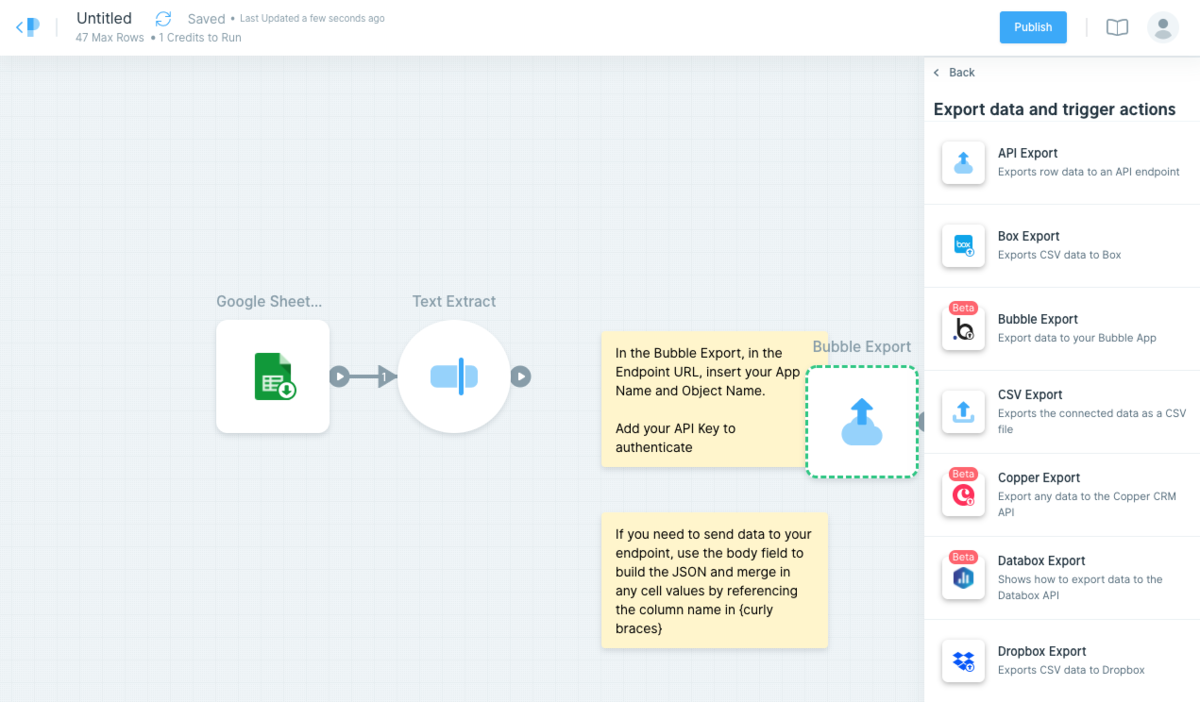Click the Google Sheets output arrow connector
The height and width of the screenshot is (702, 1200).
coord(340,377)
